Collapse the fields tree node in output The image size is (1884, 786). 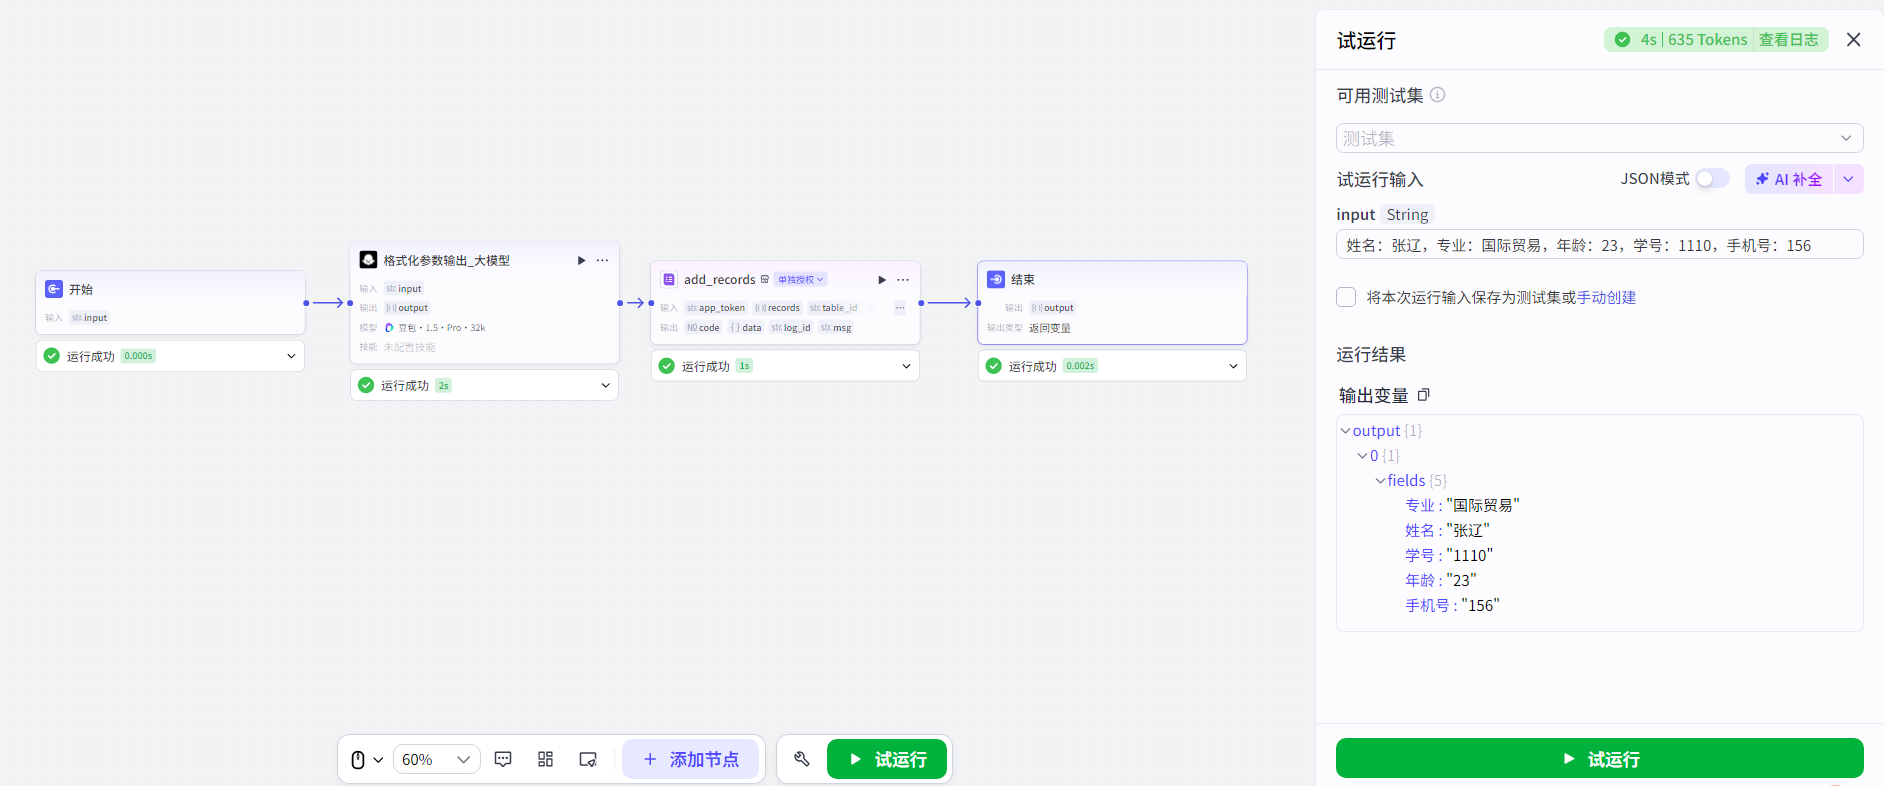1380,481
